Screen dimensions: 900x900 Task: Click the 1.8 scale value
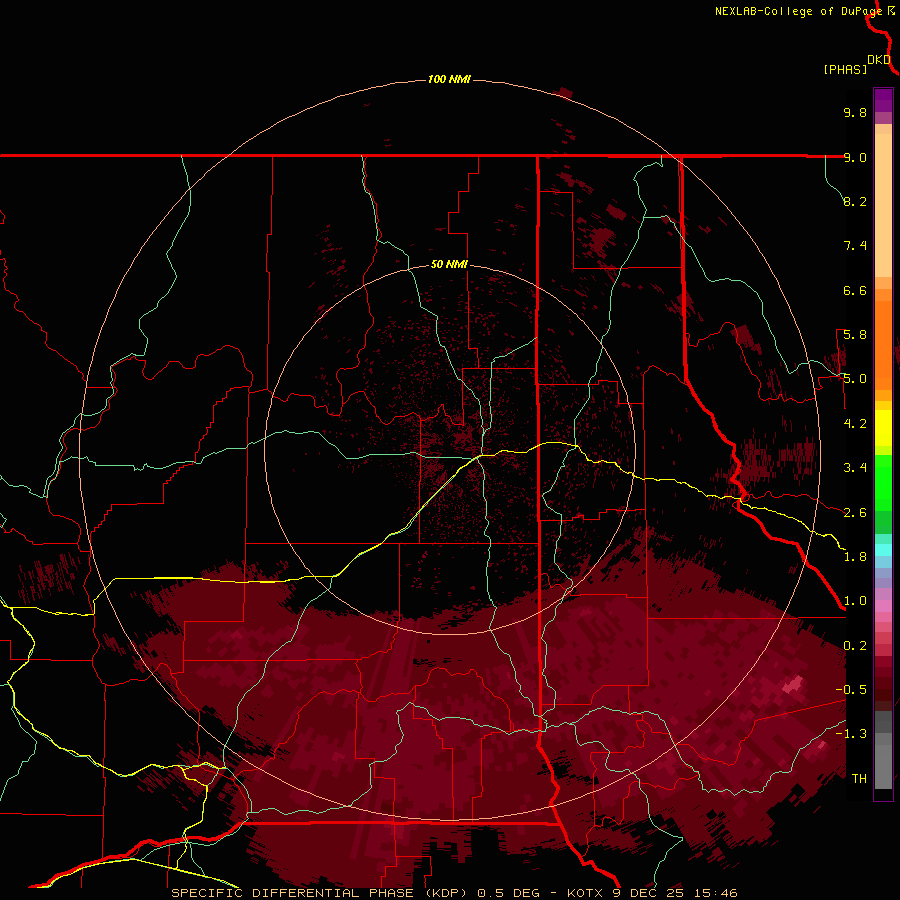coord(855,557)
